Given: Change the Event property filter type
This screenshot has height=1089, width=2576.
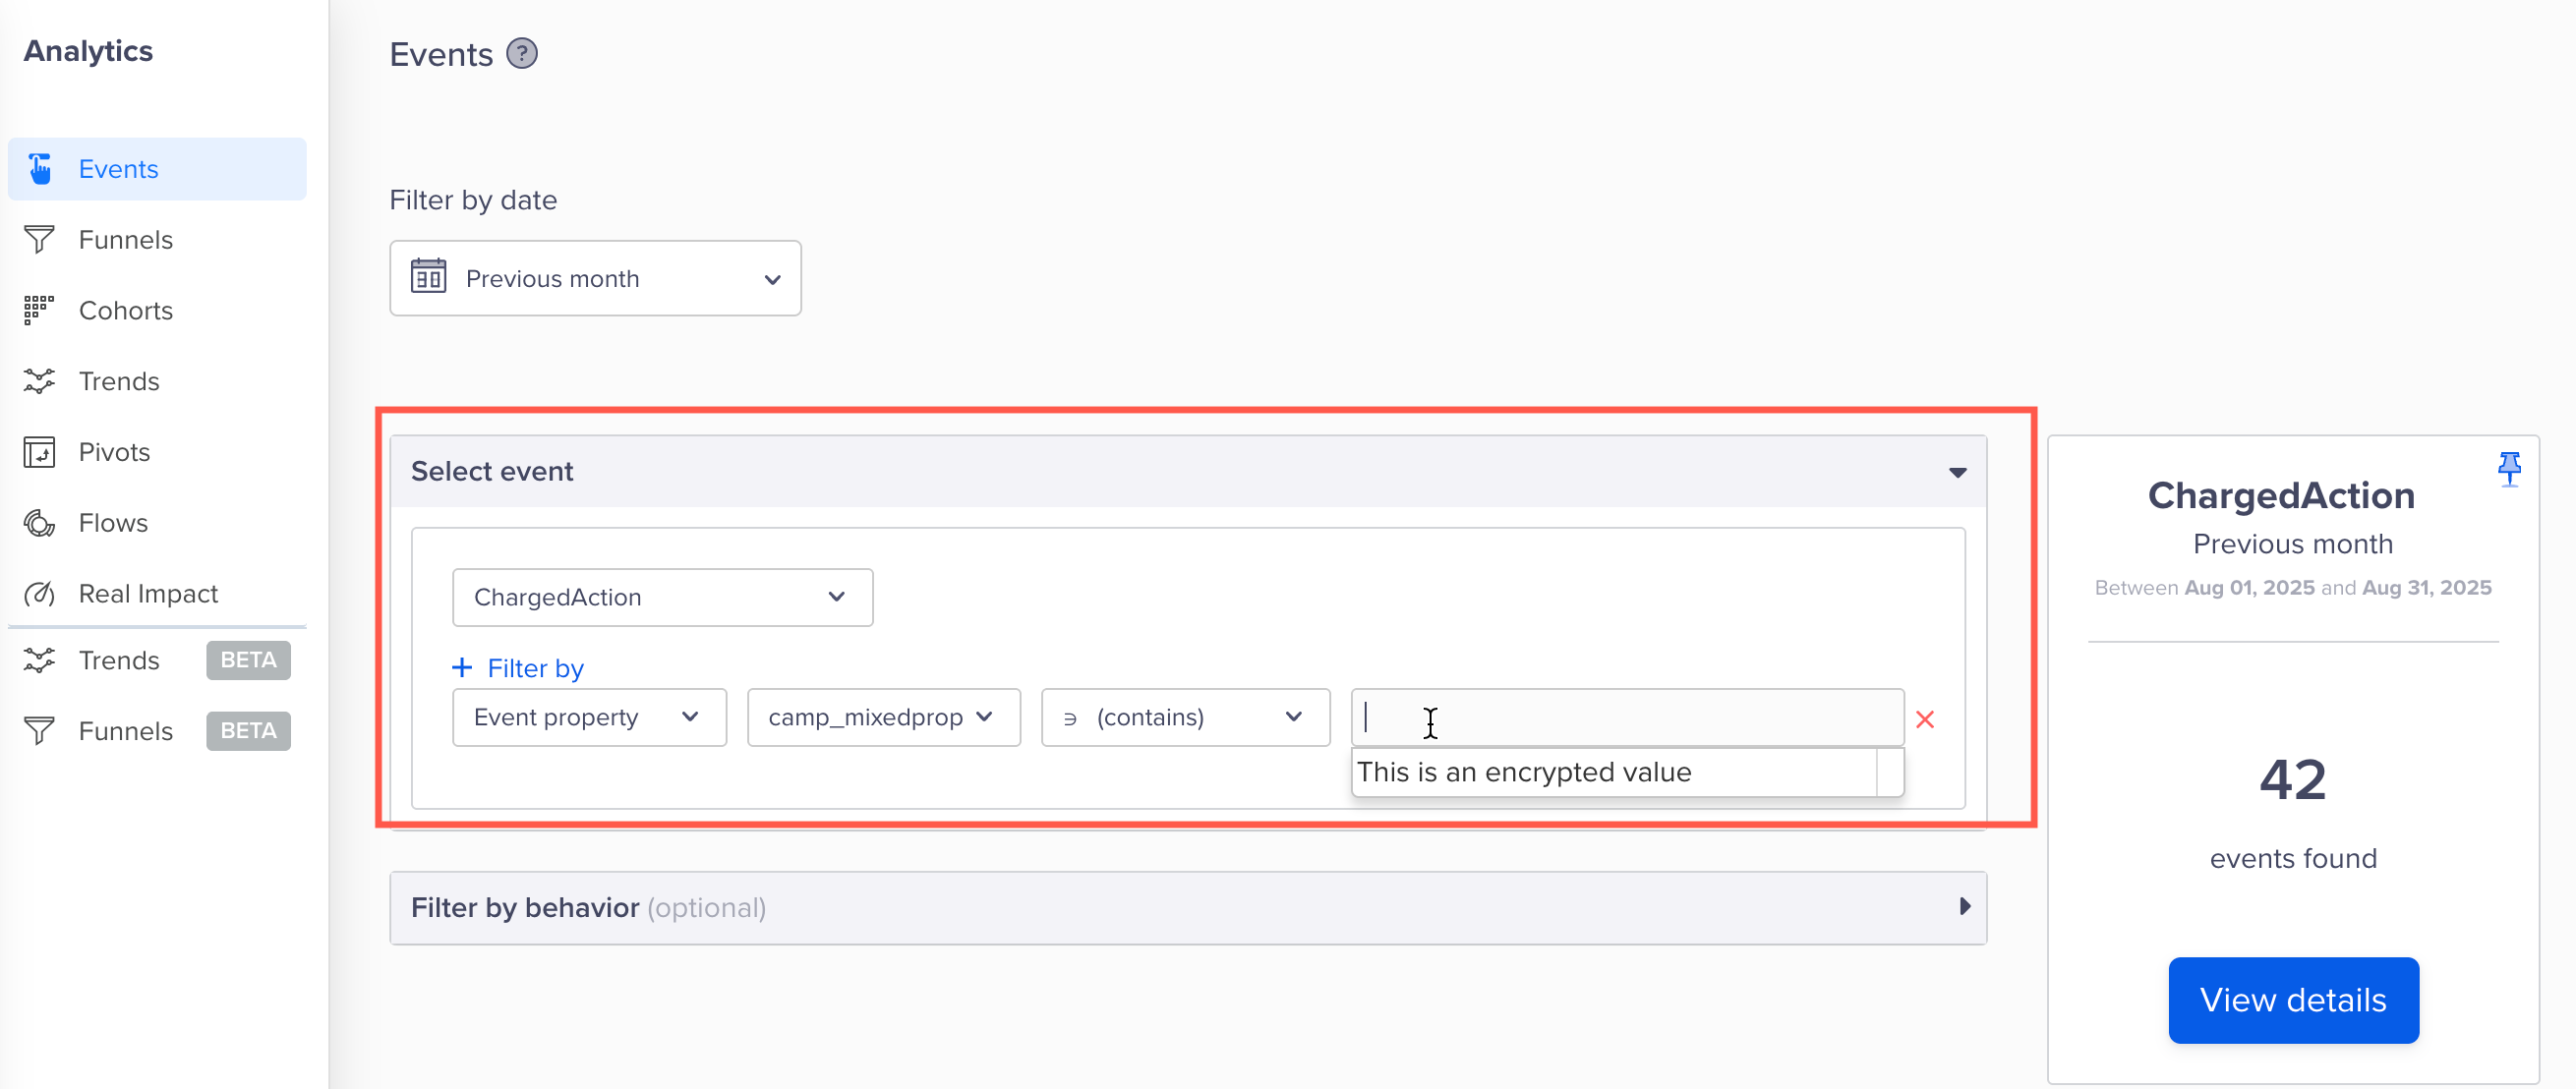Looking at the screenshot, I should point(589,717).
